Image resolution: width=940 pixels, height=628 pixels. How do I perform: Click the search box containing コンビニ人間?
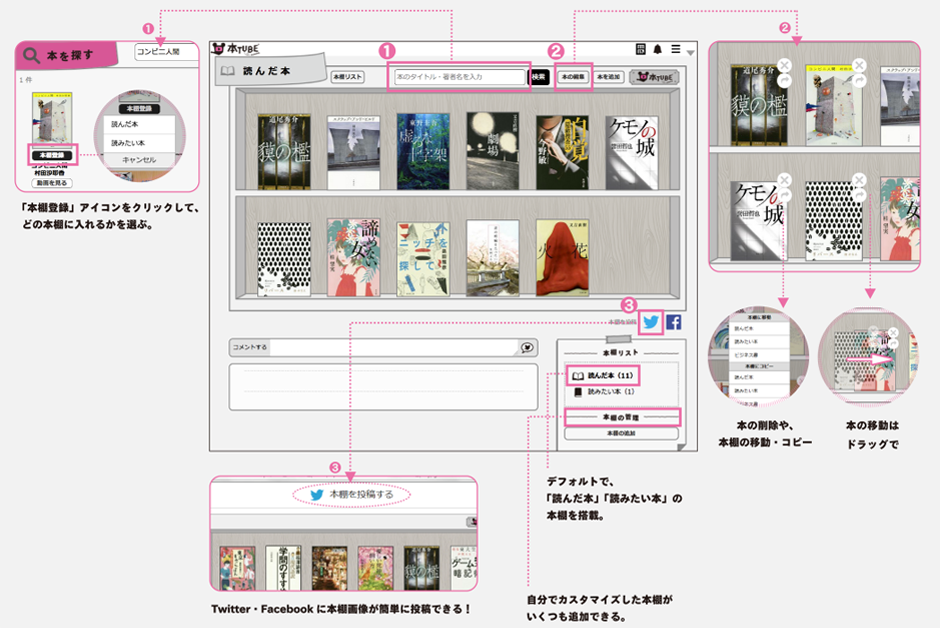(x=166, y=52)
